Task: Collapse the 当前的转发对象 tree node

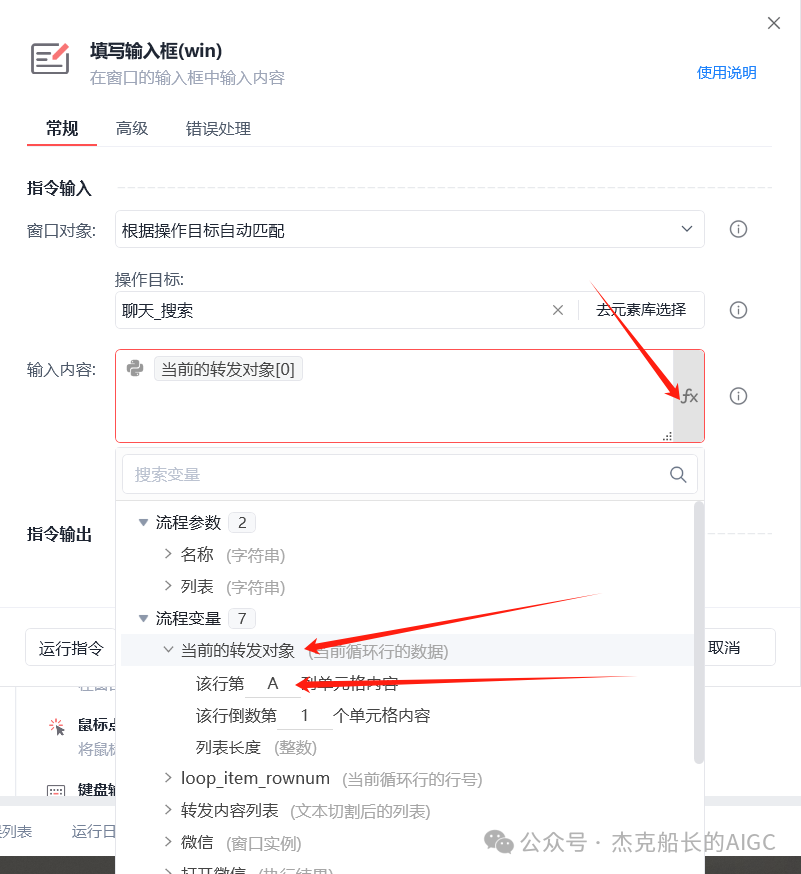Action: 167,648
